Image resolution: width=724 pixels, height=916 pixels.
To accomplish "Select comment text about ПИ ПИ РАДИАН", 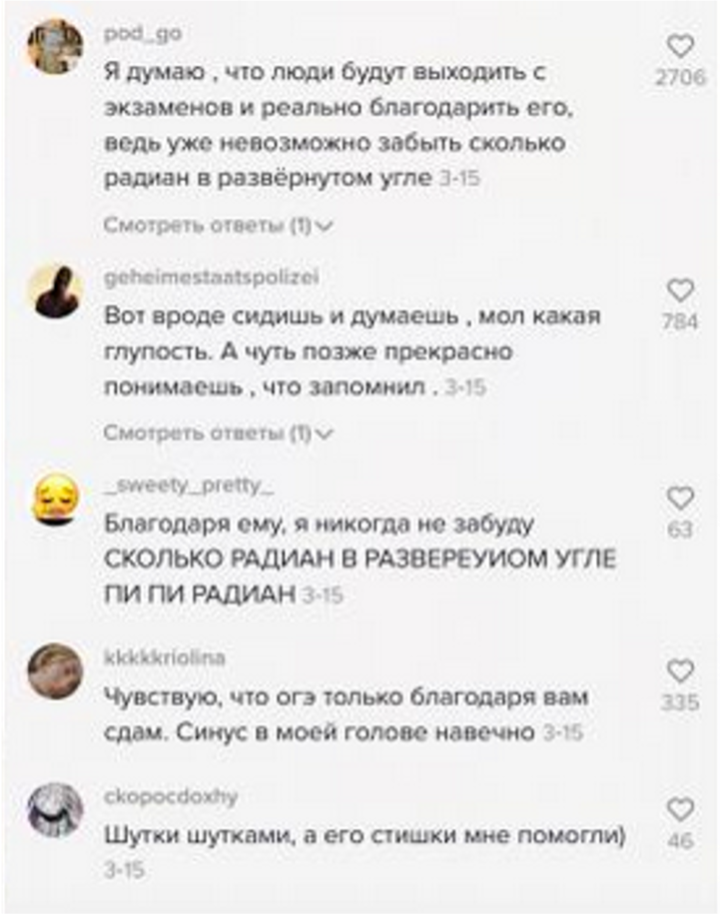I will pyautogui.click(x=200, y=594).
